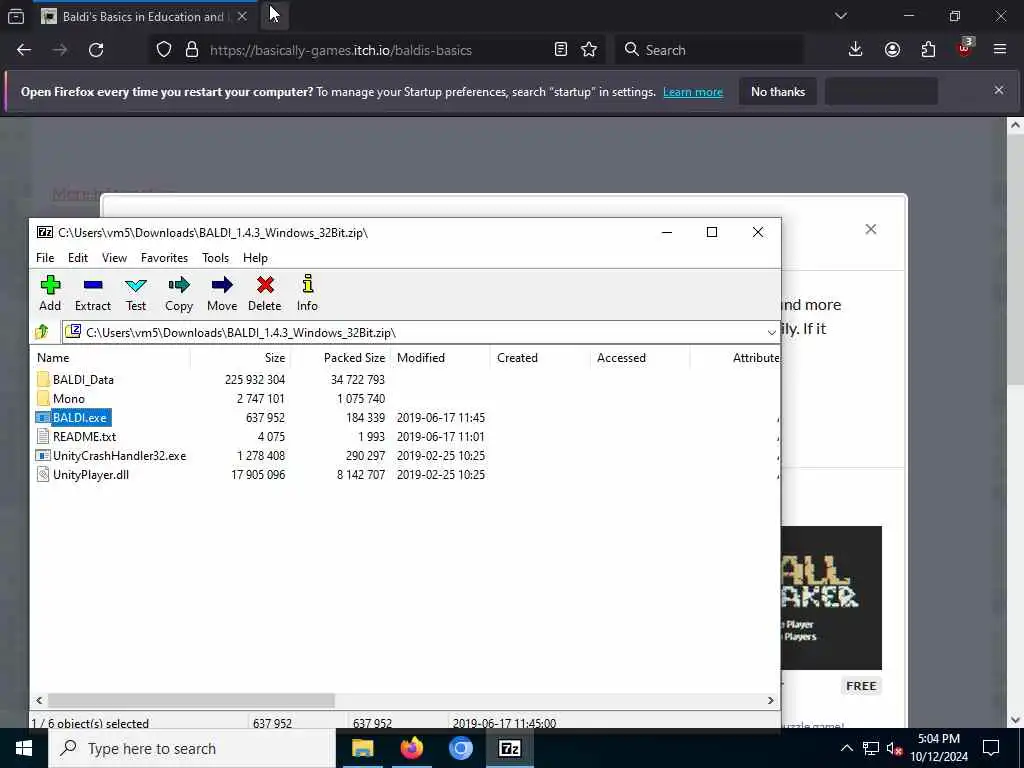This screenshot has width=1024, height=768.
Task: Close the itch.io download popup dialog
Action: (871, 229)
